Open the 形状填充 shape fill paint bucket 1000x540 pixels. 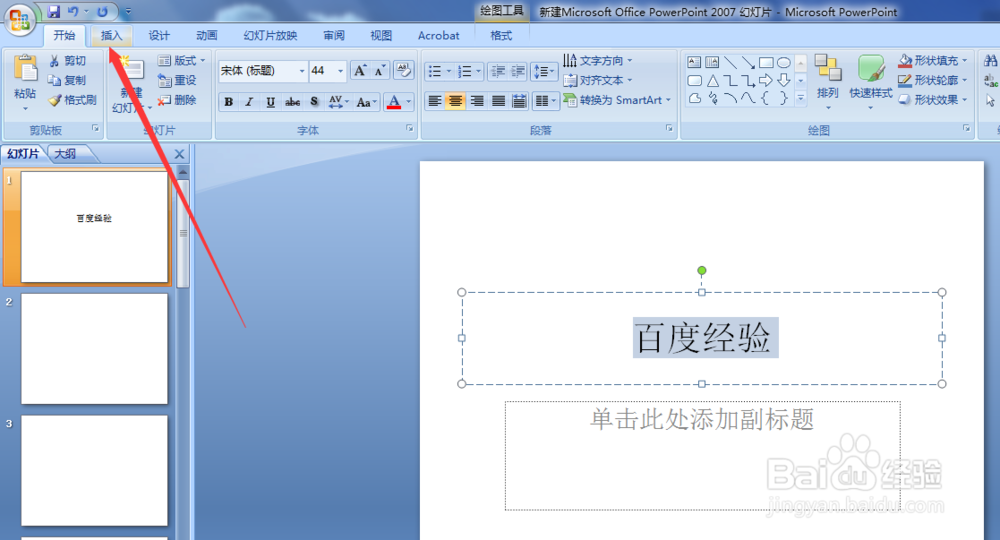(x=932, y=61)
